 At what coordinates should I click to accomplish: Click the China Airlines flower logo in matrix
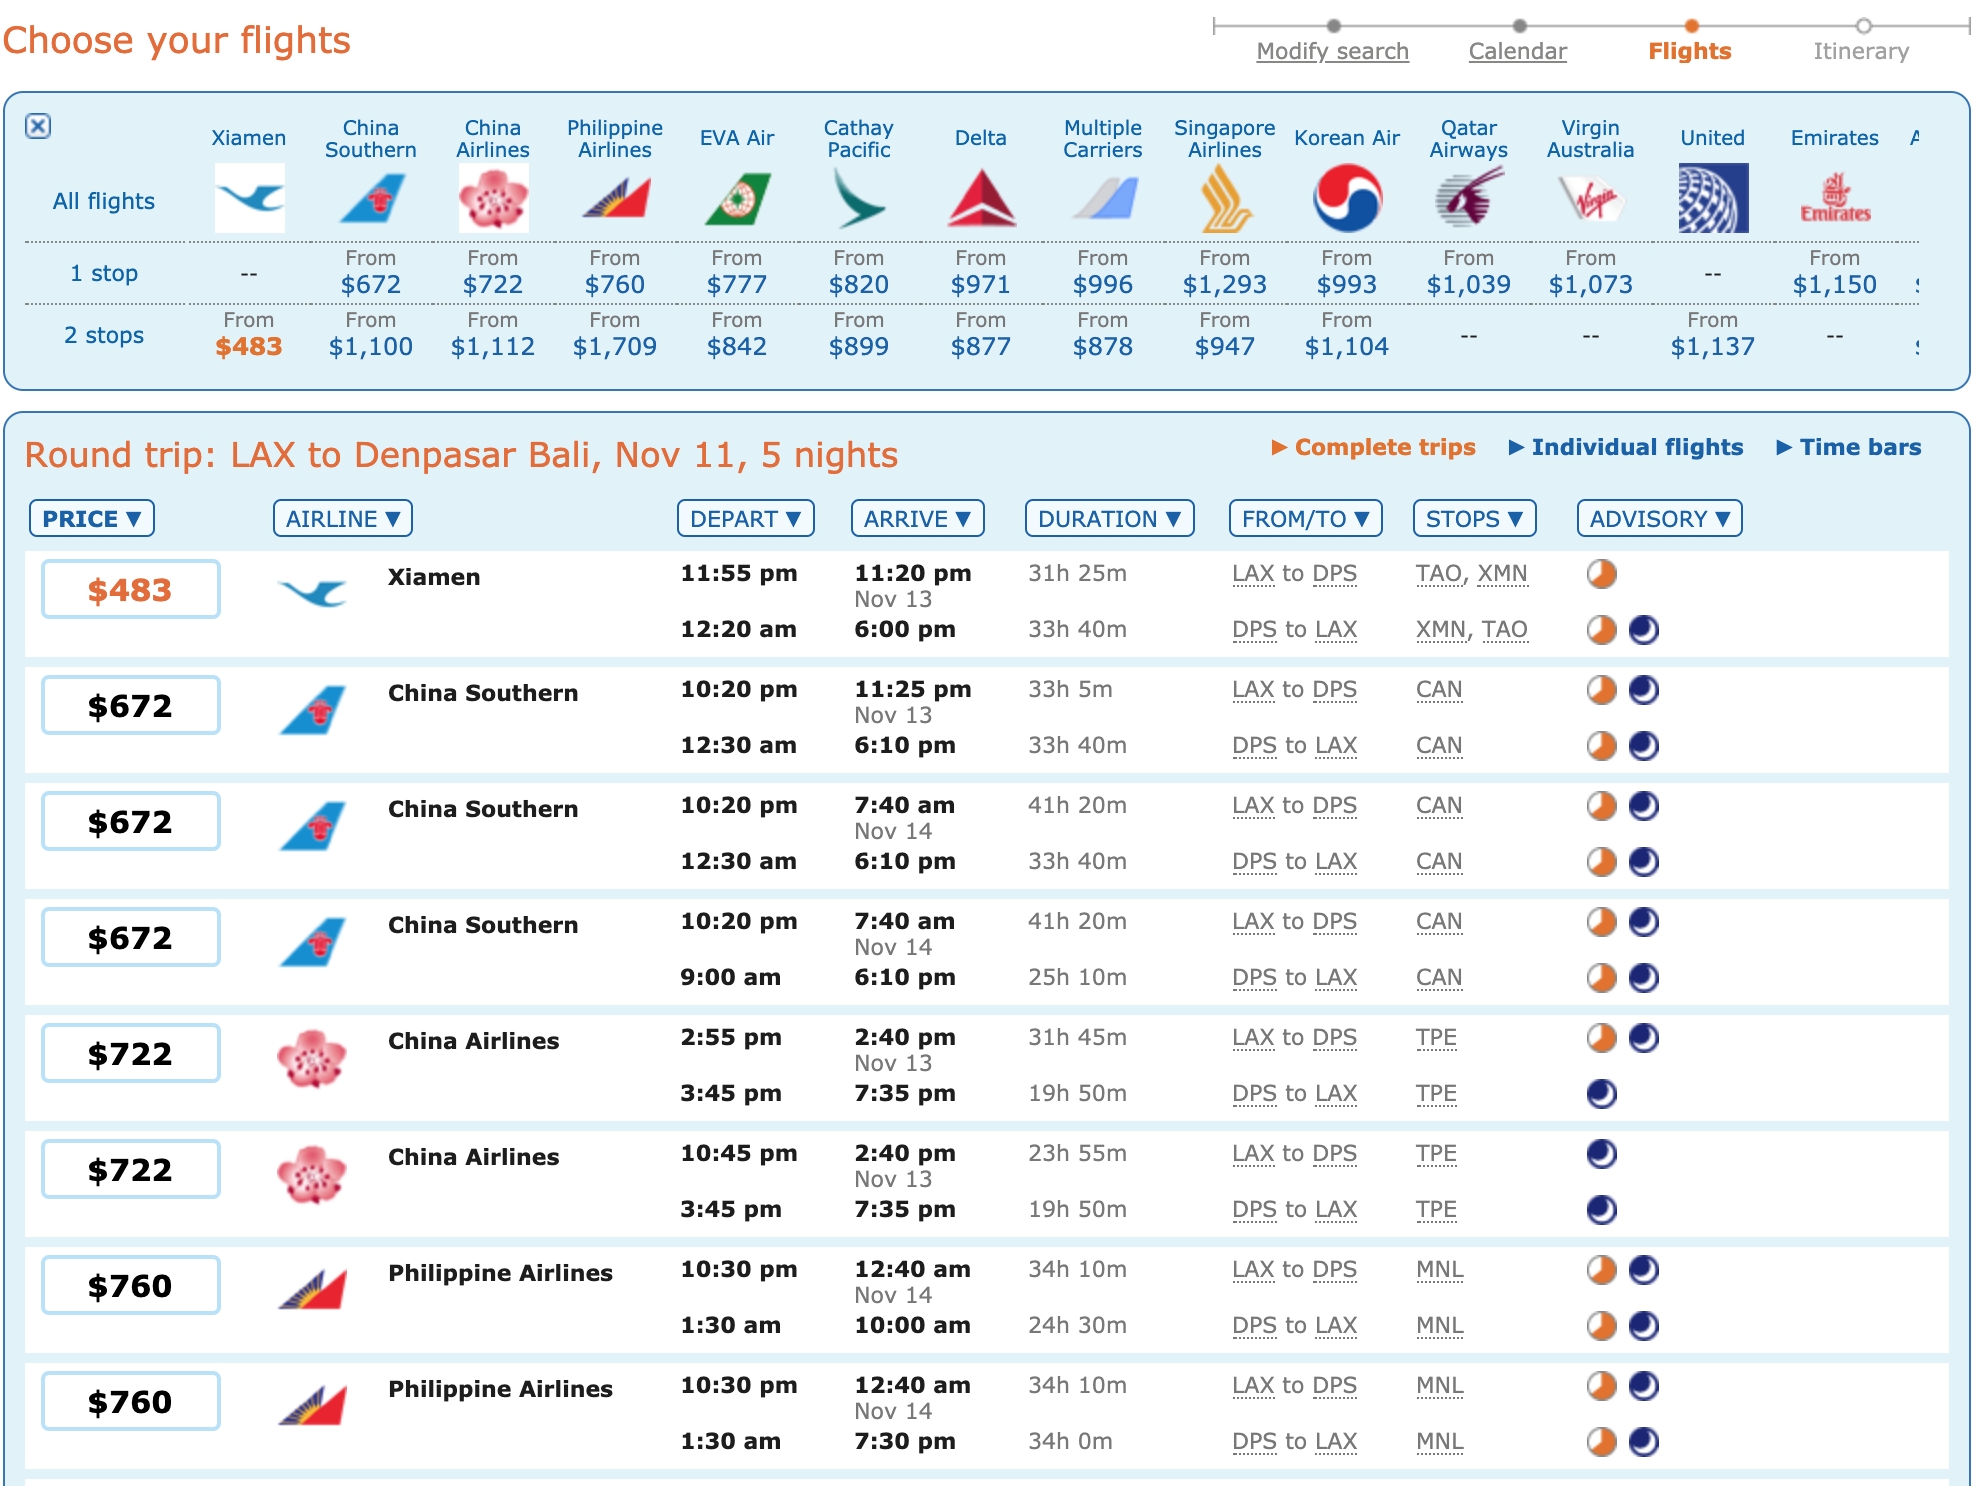coord(493,198)
